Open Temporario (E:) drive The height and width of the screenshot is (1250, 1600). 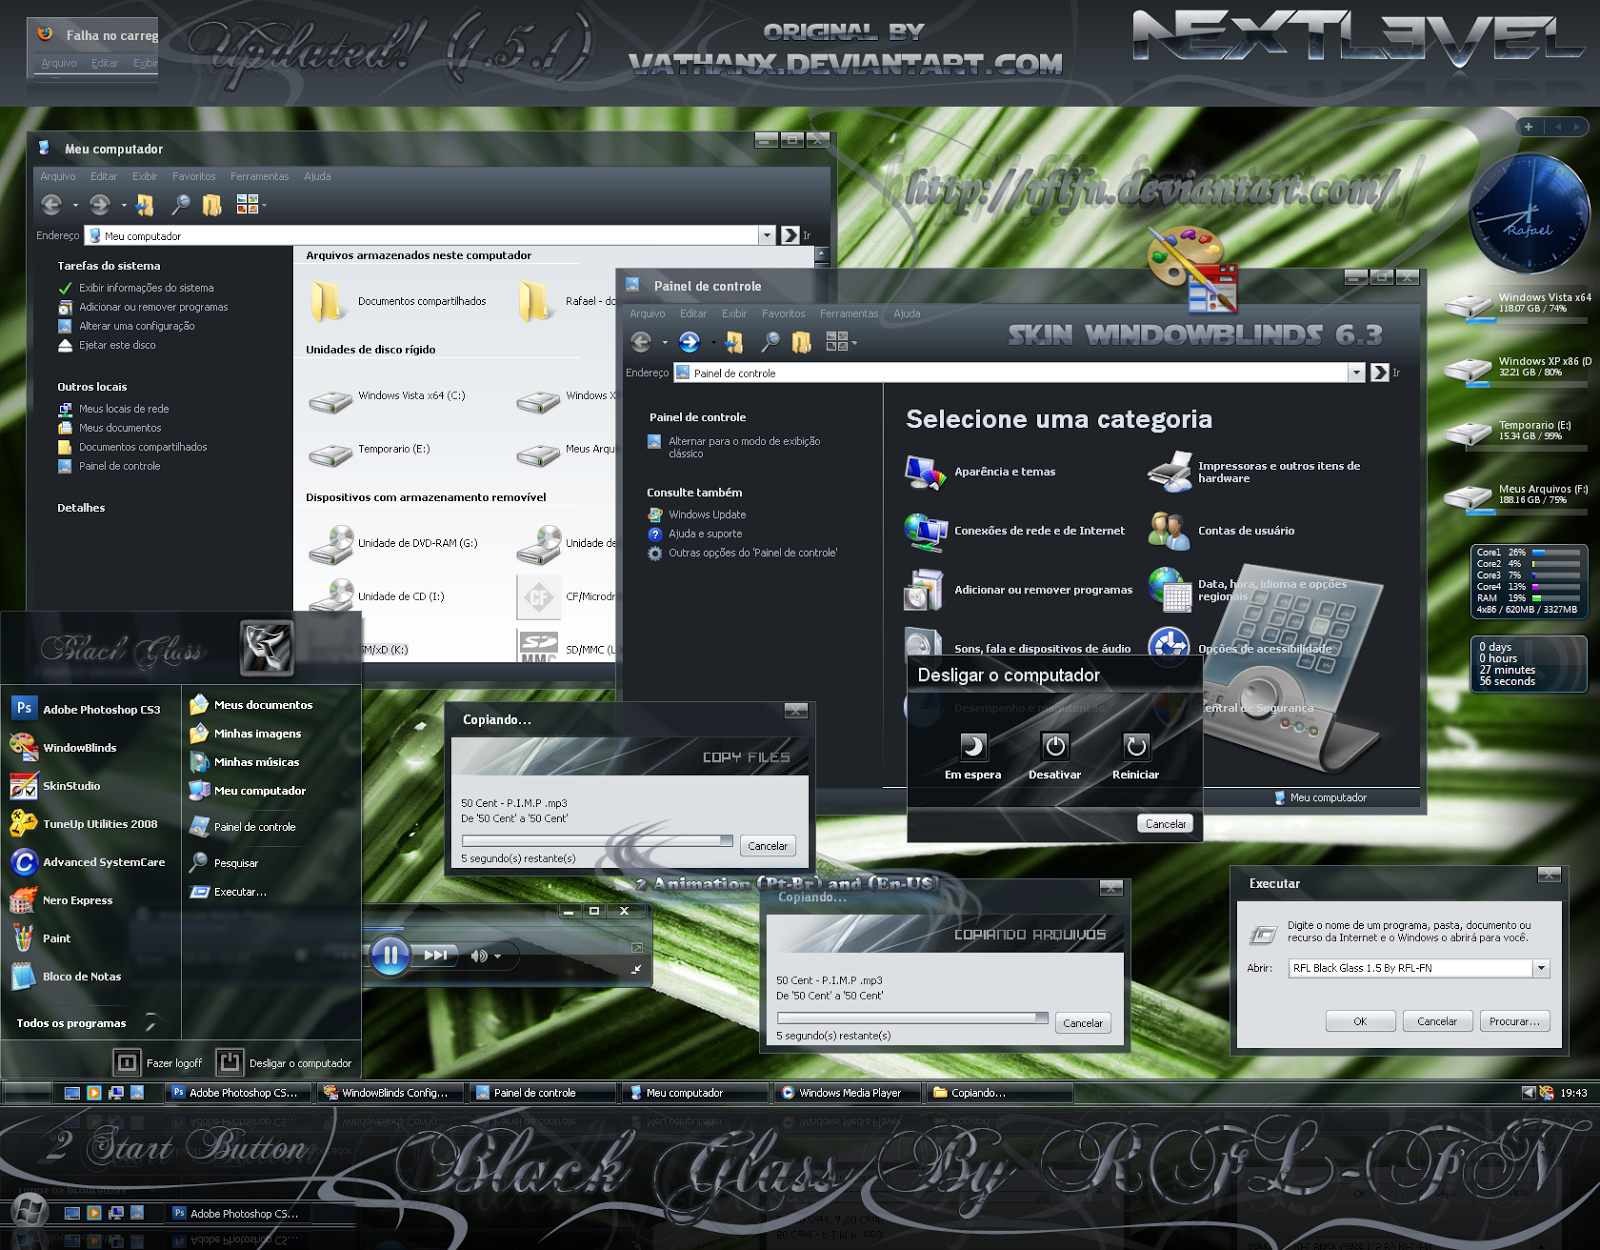370,453
